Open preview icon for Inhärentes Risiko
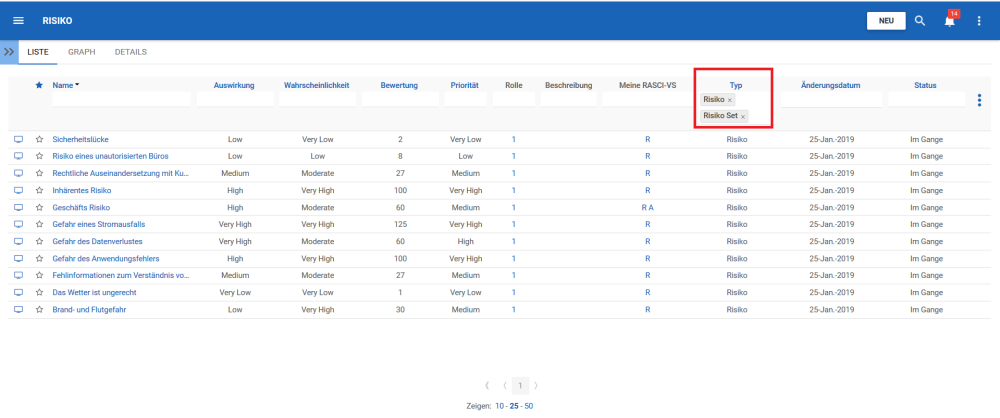This screenshot has width=1000, height=418. (x=18, y=190)
